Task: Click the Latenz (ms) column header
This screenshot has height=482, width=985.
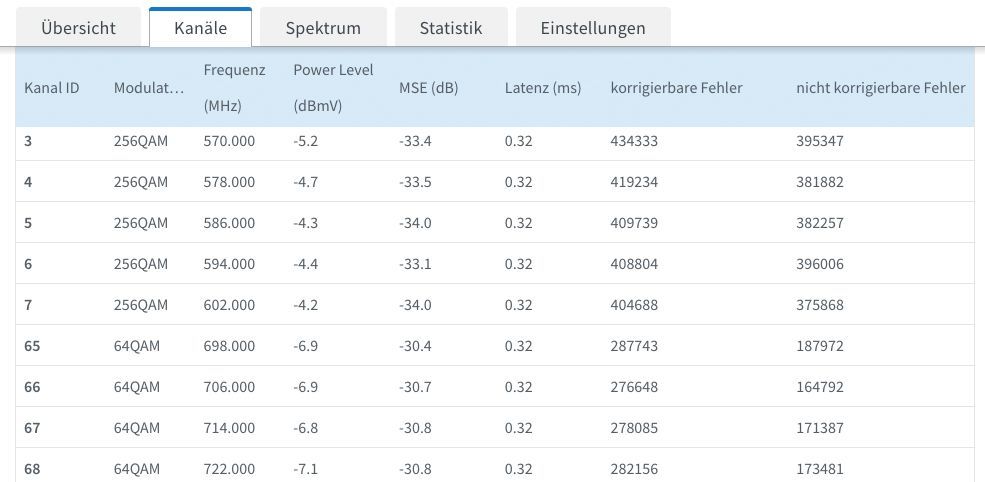Action: (x=542, y=88)
